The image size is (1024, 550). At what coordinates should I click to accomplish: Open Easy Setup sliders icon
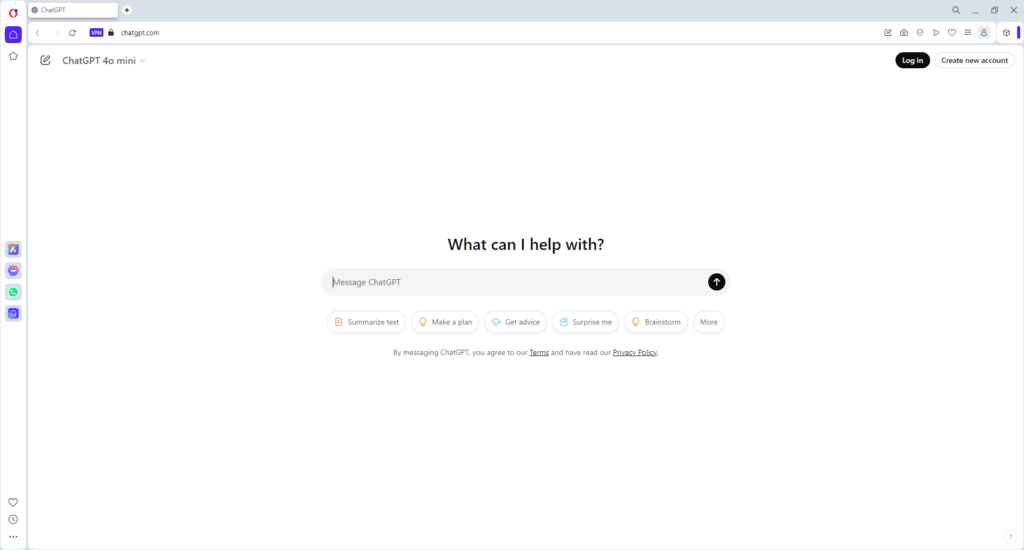pos(968,33)
